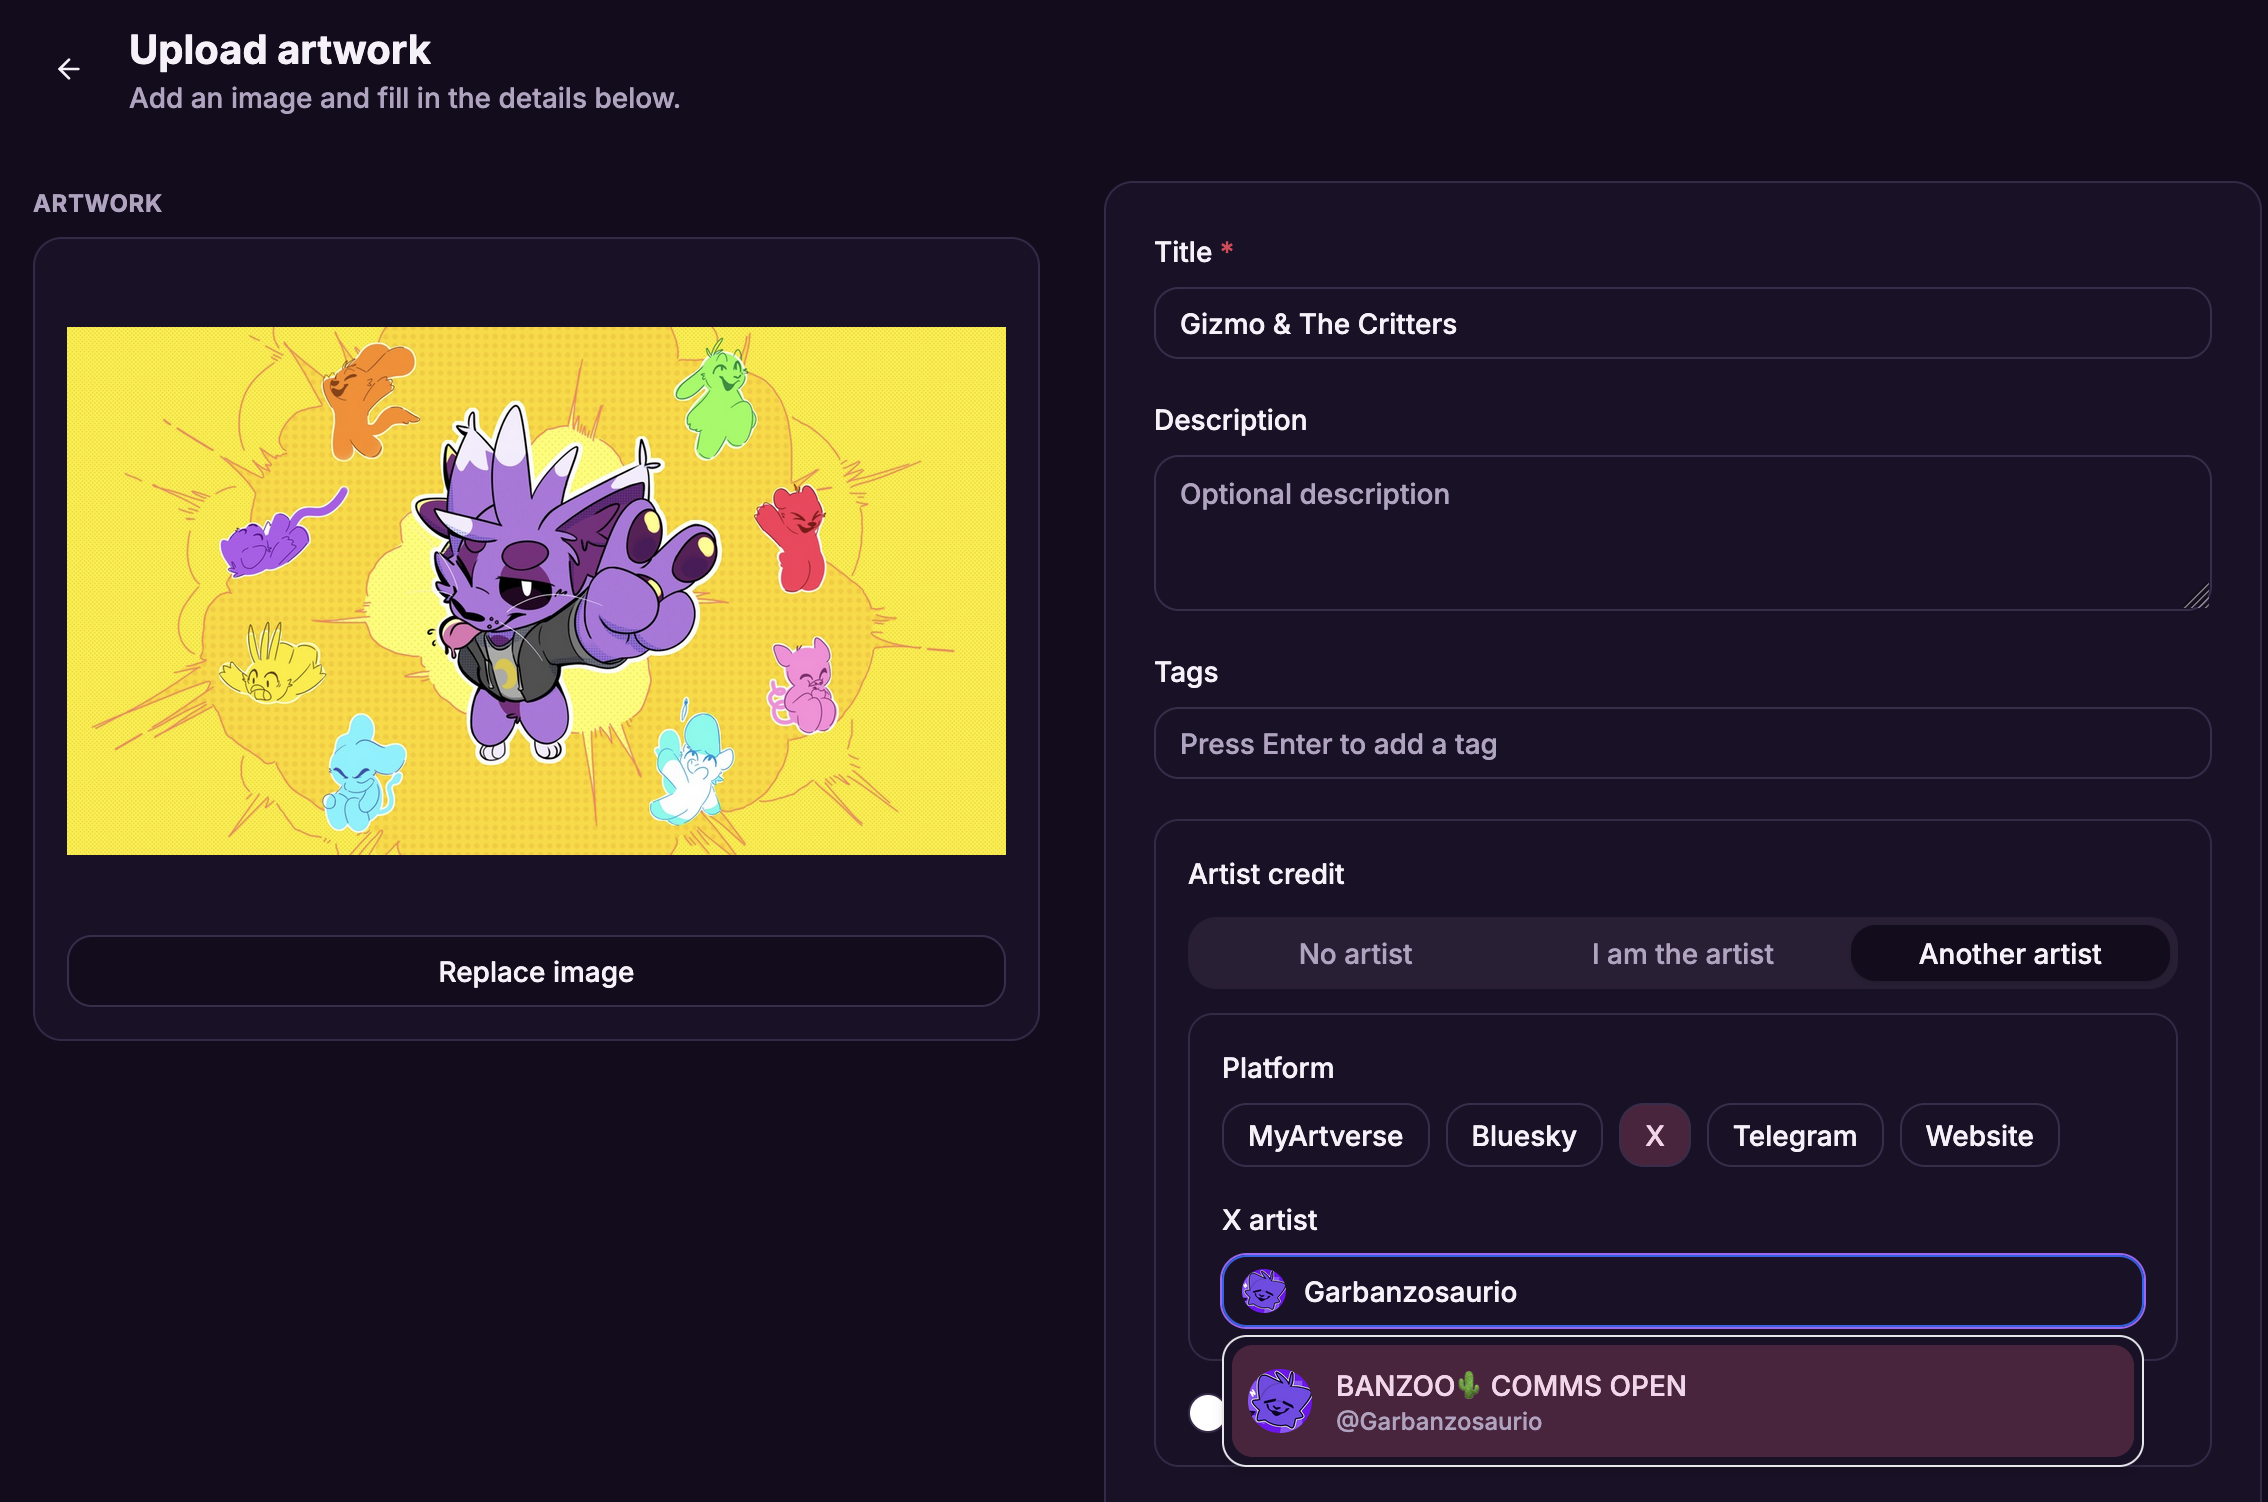Screen dimensions: 2268x1502
Task: Click the Tags input field
Action: point(1682,743)
